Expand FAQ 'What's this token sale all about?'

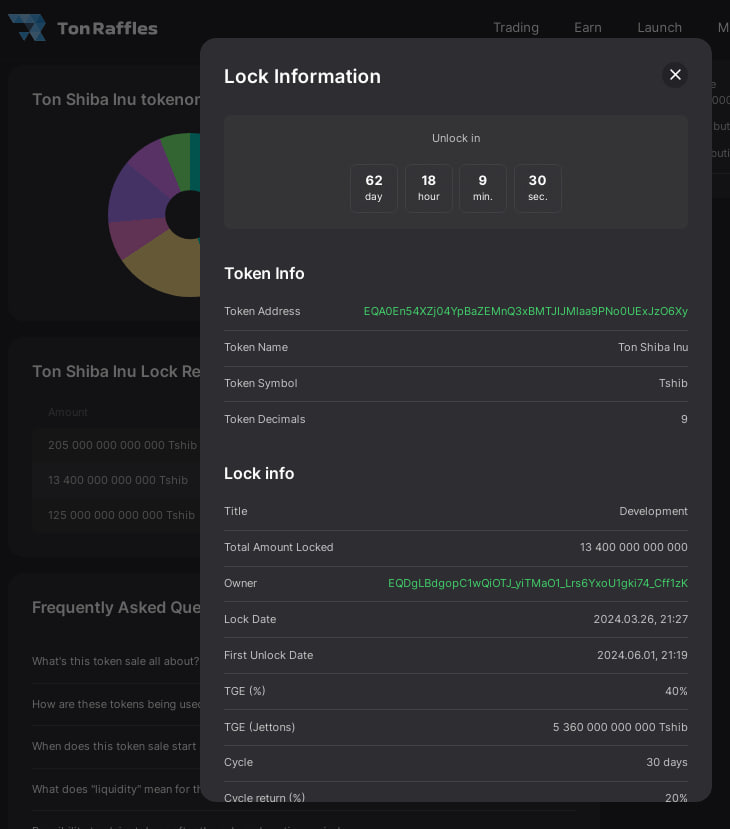(116, 661)
